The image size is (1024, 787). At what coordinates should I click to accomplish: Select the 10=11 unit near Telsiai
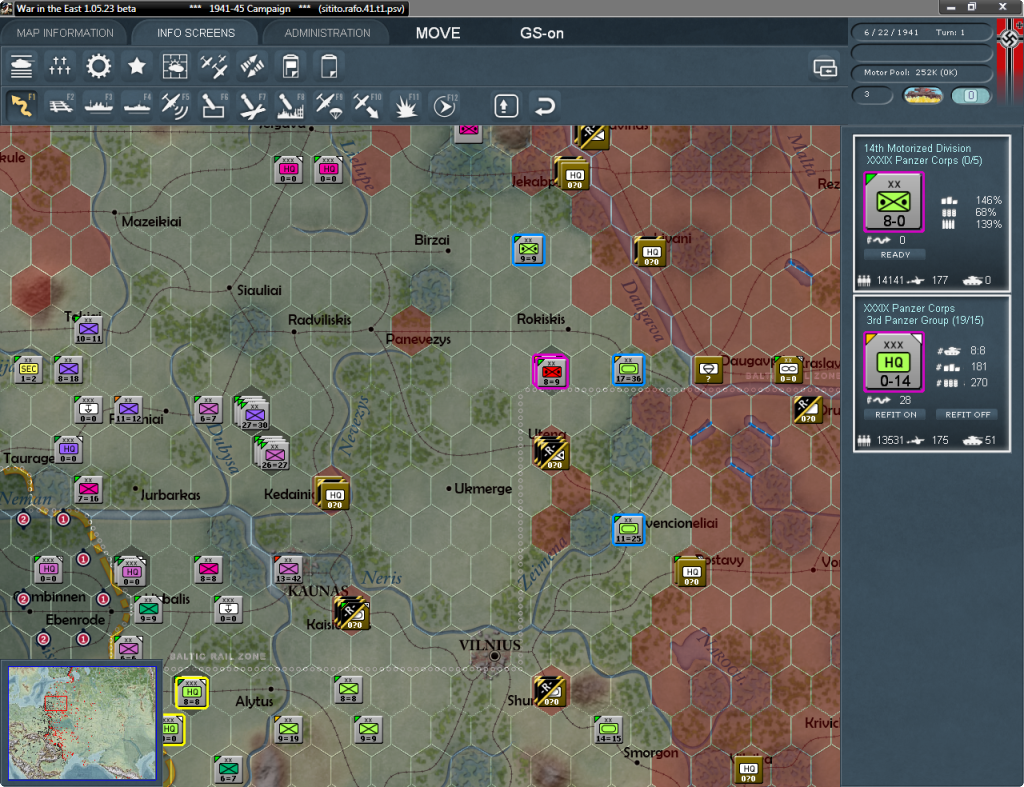88,330
